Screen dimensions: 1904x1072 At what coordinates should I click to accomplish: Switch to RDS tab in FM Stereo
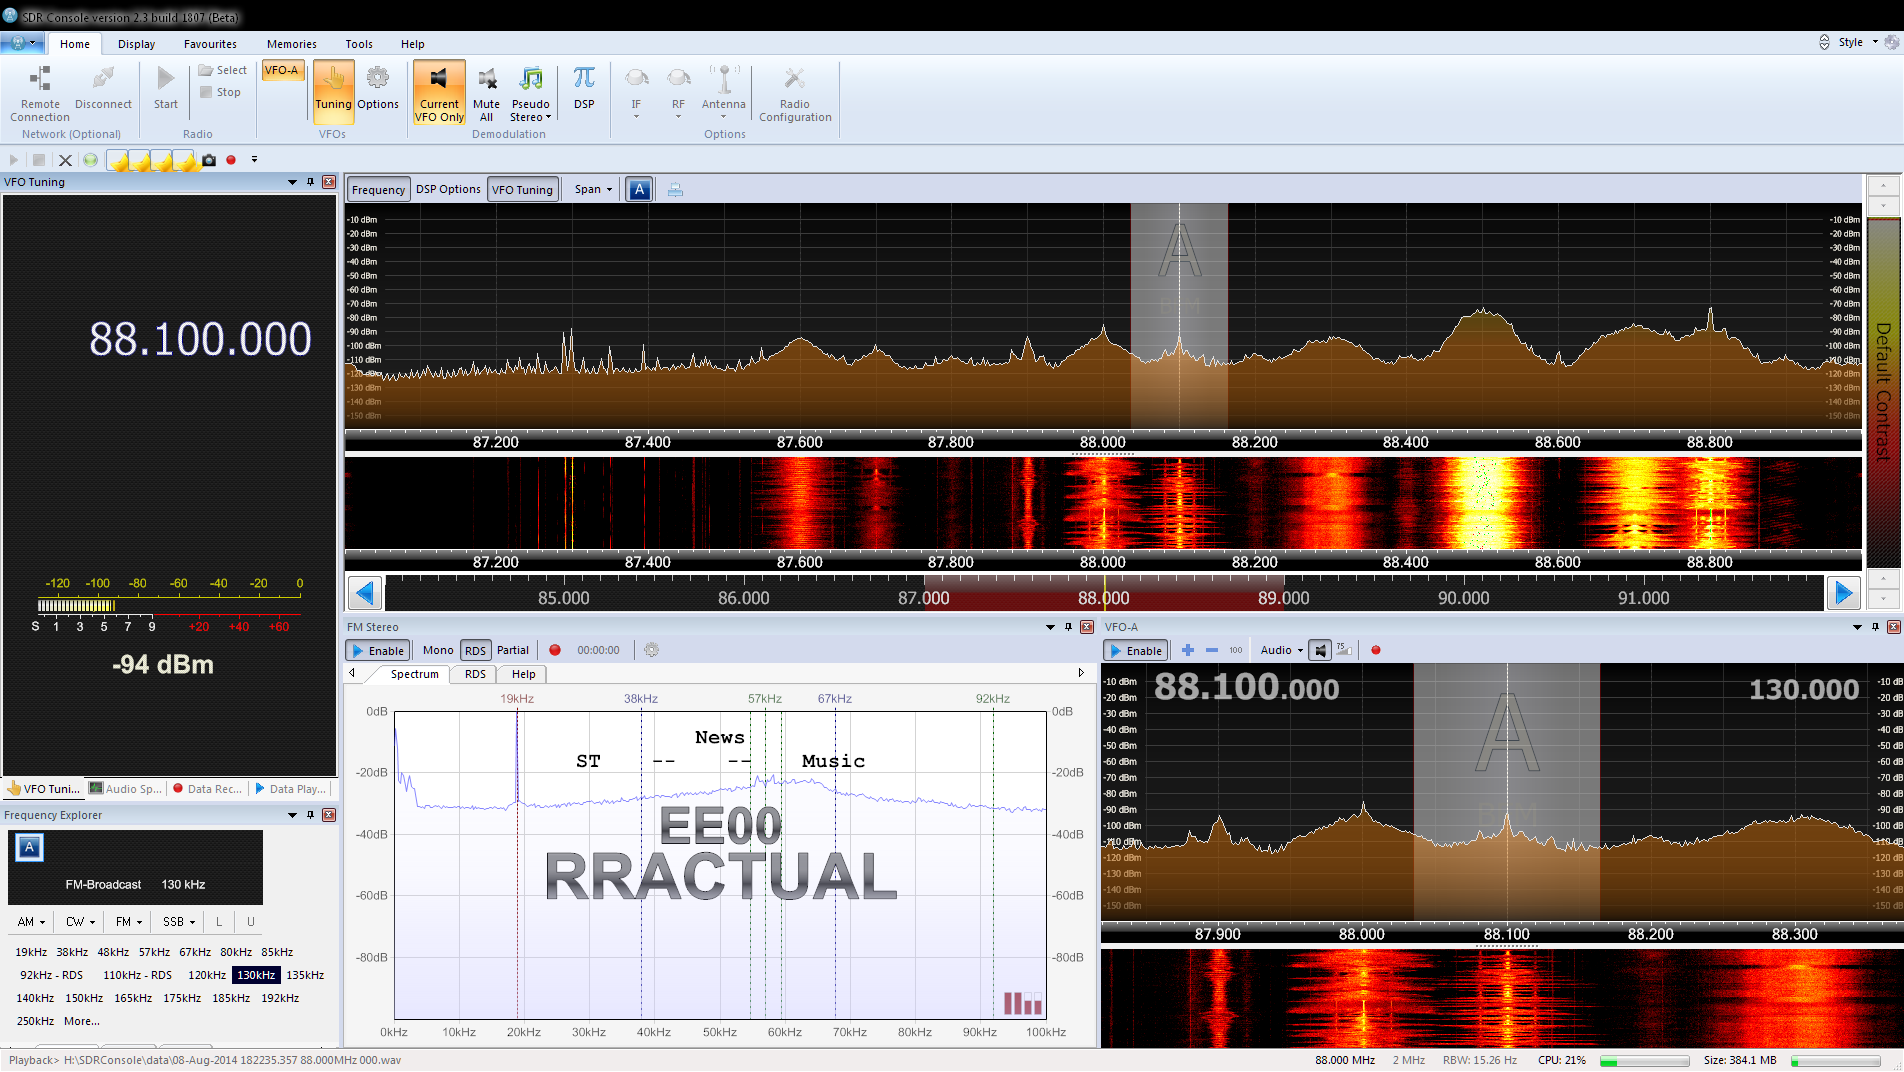click(x=475, y=674)
